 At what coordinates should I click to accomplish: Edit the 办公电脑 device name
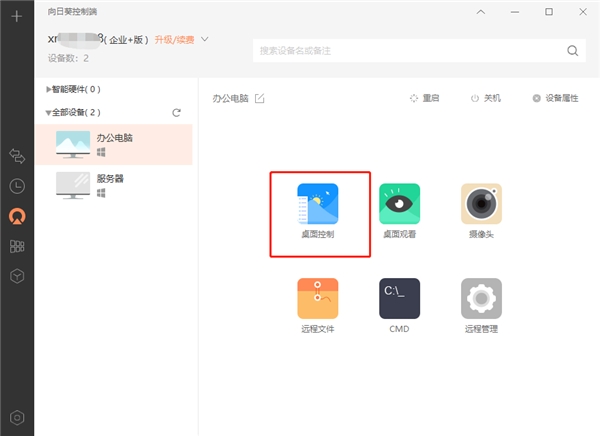(260, 98)
